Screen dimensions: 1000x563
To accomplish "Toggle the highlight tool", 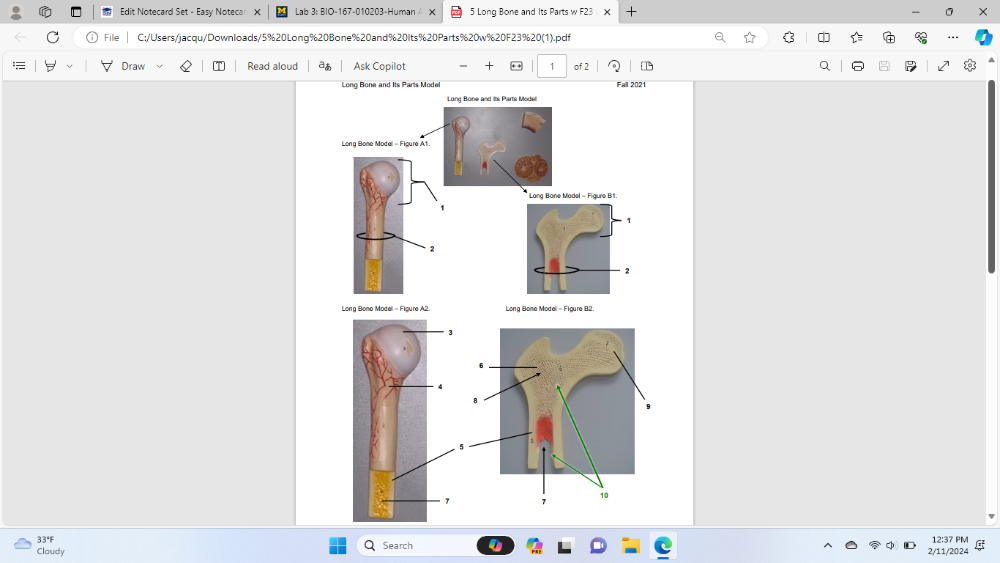I will [x=51, y=66].
